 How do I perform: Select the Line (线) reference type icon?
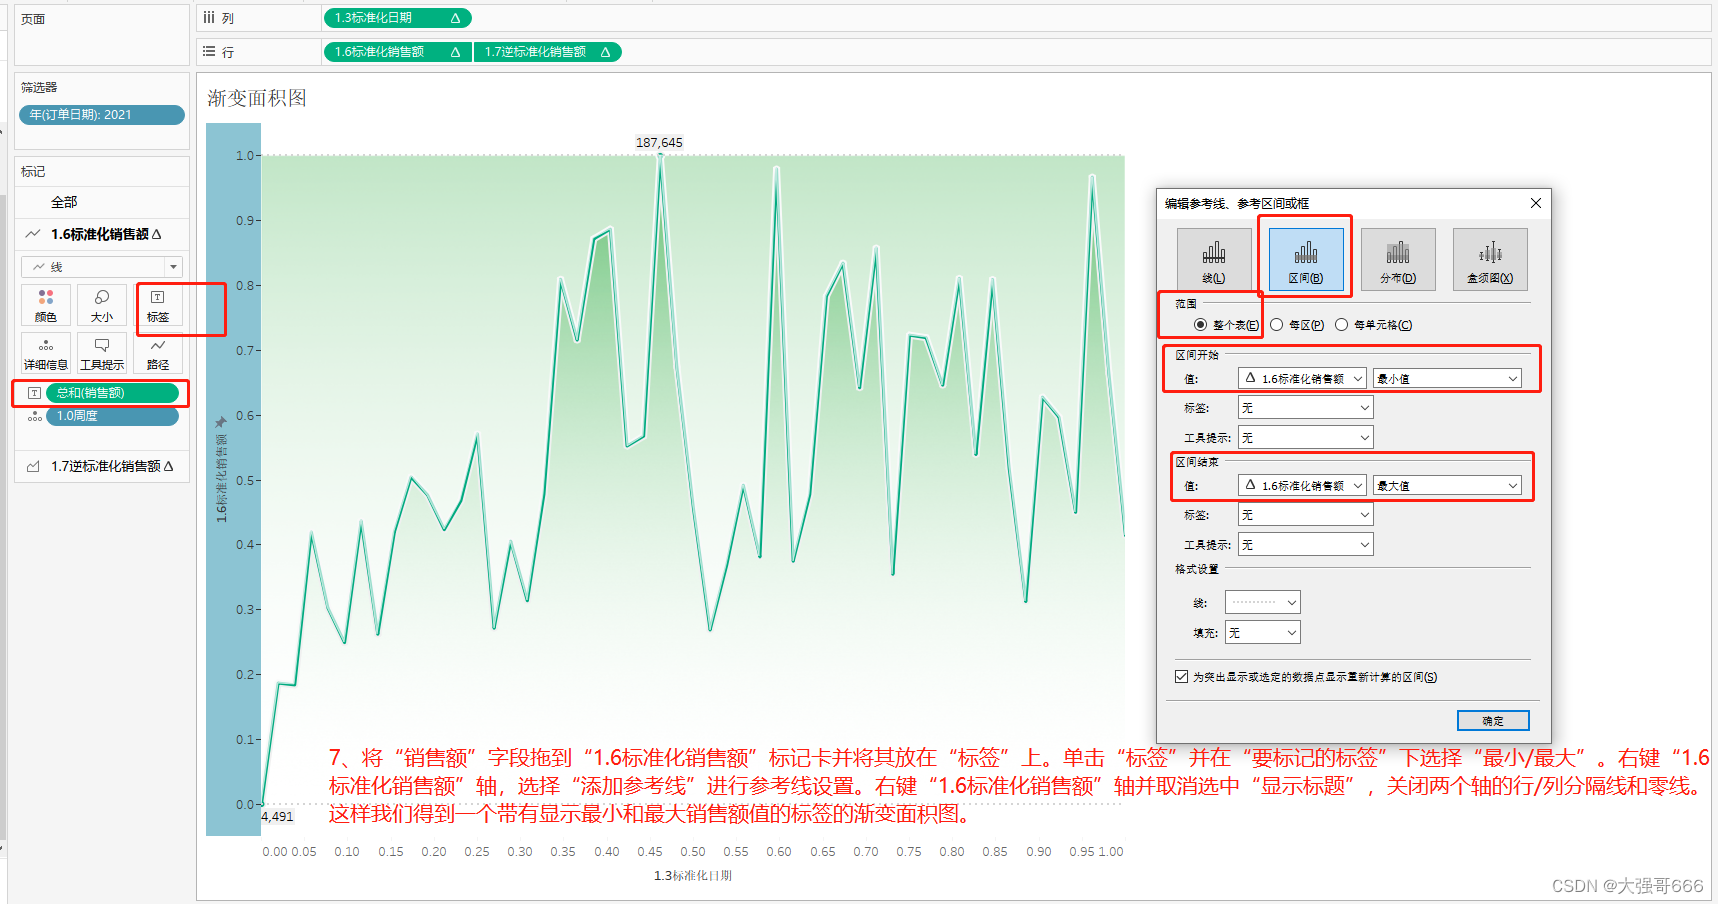[x=1214, y=259]
